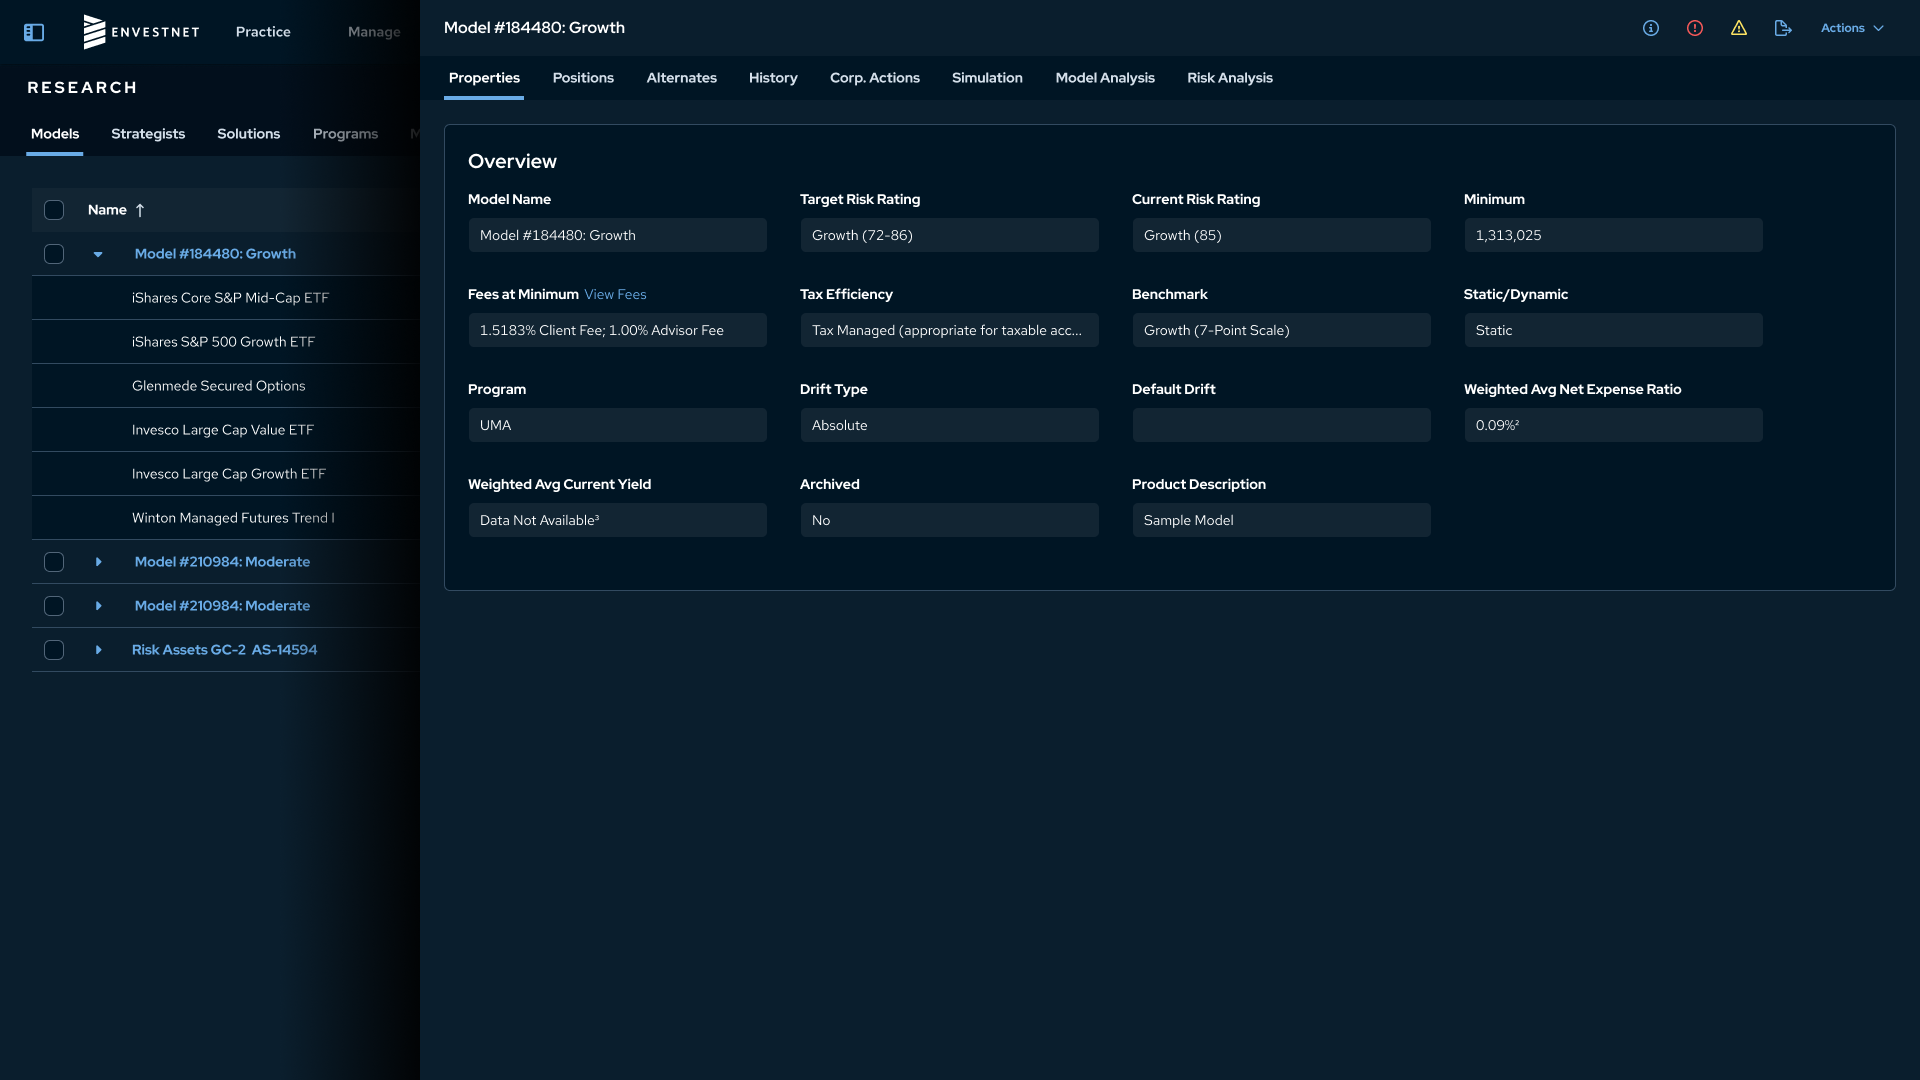Image resolution: width=1920 pixels, height=1080 pixels.
Task: Open Risk Assets GC-2 AS-14594 link
Action: tap(224, 650)
